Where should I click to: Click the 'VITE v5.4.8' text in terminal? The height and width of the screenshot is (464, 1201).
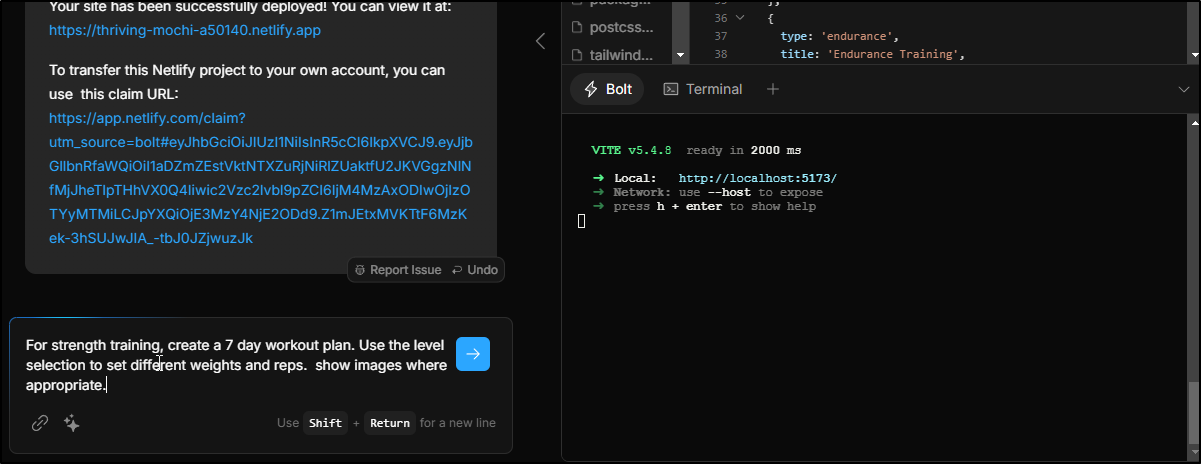point(632,150)
